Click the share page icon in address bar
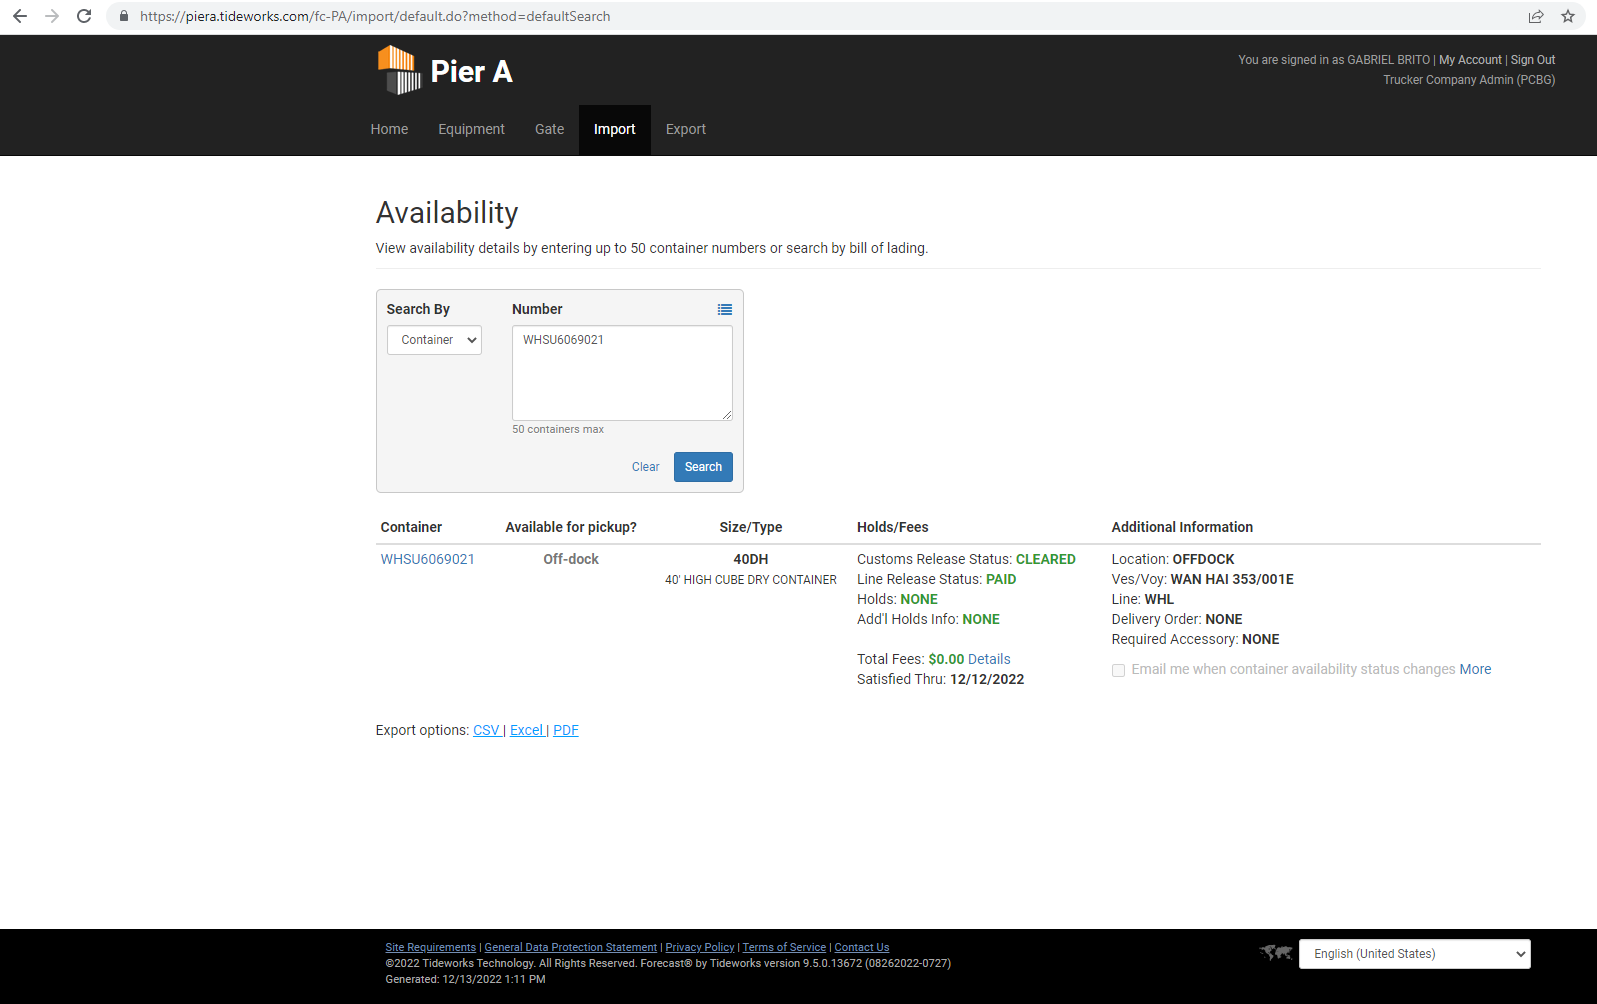Image resolution: width=1597 pixels, height=1004 pixels. coord(1536,16)
